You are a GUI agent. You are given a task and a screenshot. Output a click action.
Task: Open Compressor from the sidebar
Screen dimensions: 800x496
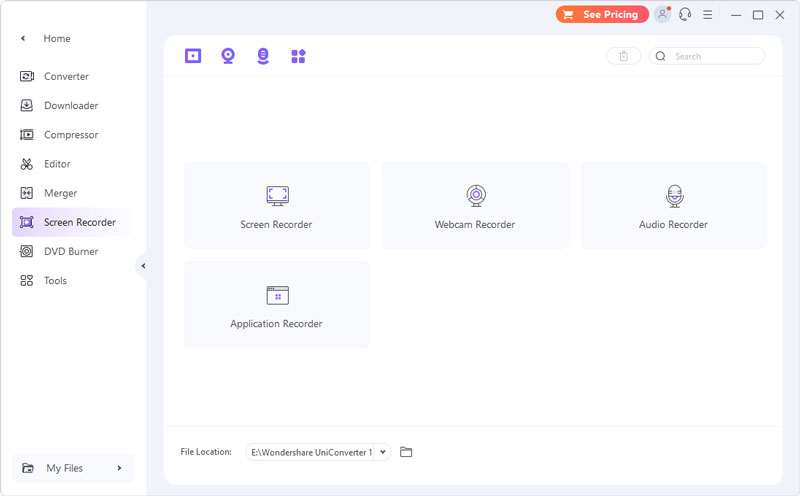(71, 135)
